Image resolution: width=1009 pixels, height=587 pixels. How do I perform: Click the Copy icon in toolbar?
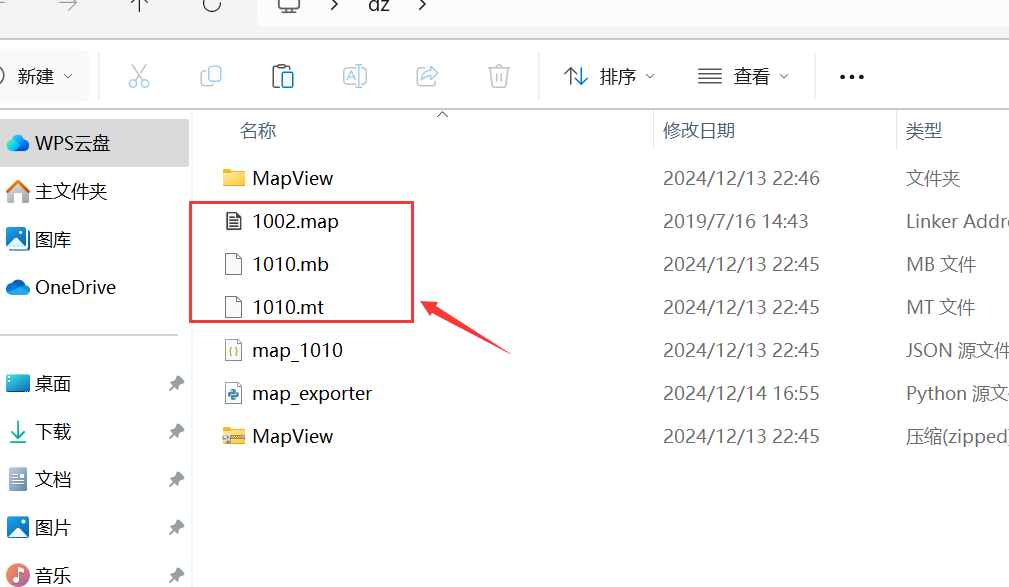click(211, 76)
